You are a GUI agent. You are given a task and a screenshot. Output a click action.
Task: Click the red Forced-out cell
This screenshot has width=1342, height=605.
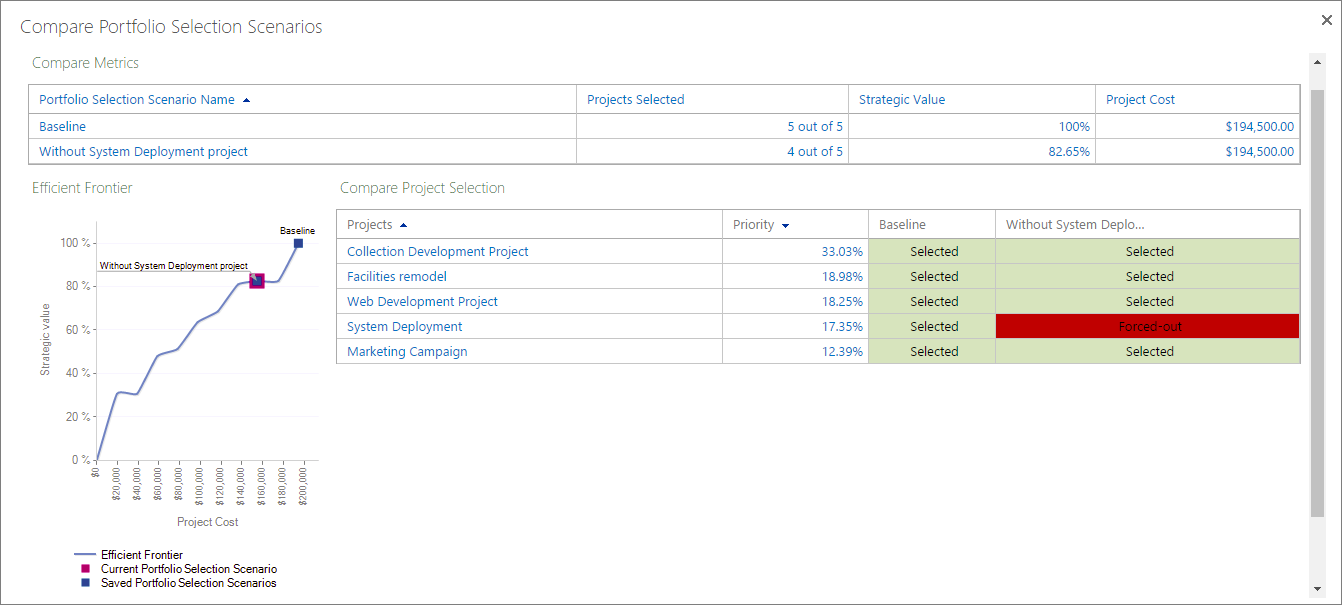(x=1148, y=327)
